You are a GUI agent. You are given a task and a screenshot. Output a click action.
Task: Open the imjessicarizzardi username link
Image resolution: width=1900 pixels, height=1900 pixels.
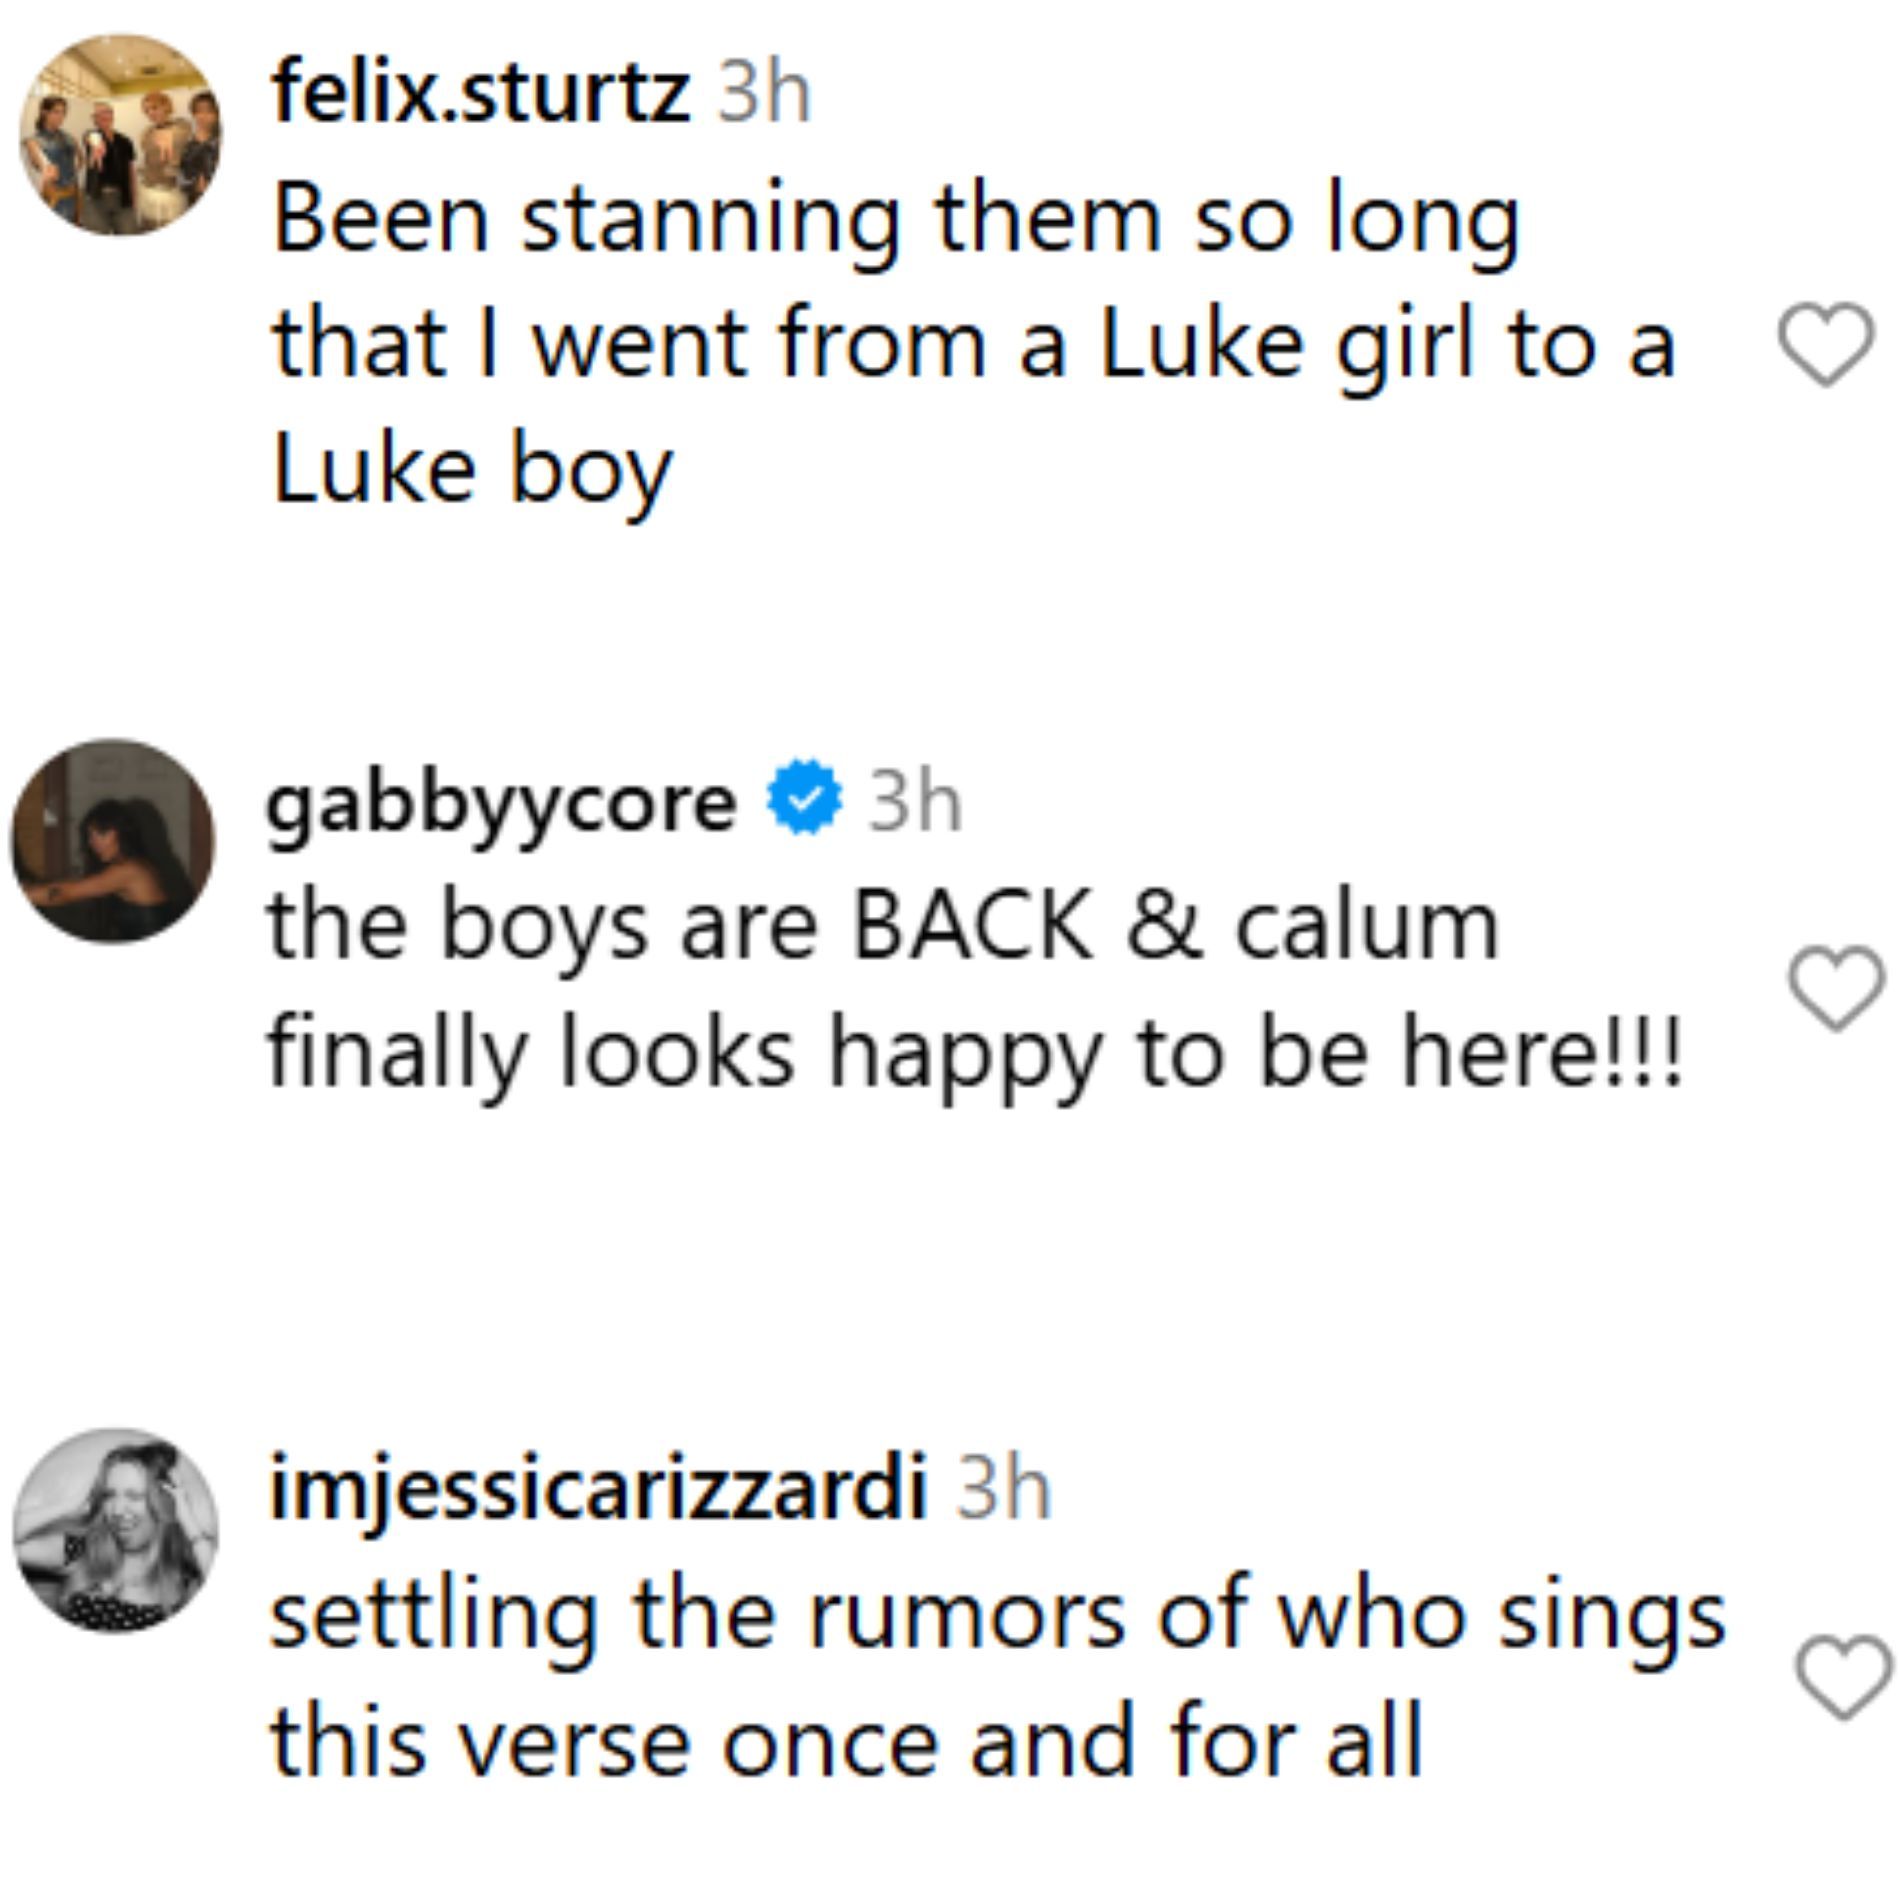[x=598, y=1490]
